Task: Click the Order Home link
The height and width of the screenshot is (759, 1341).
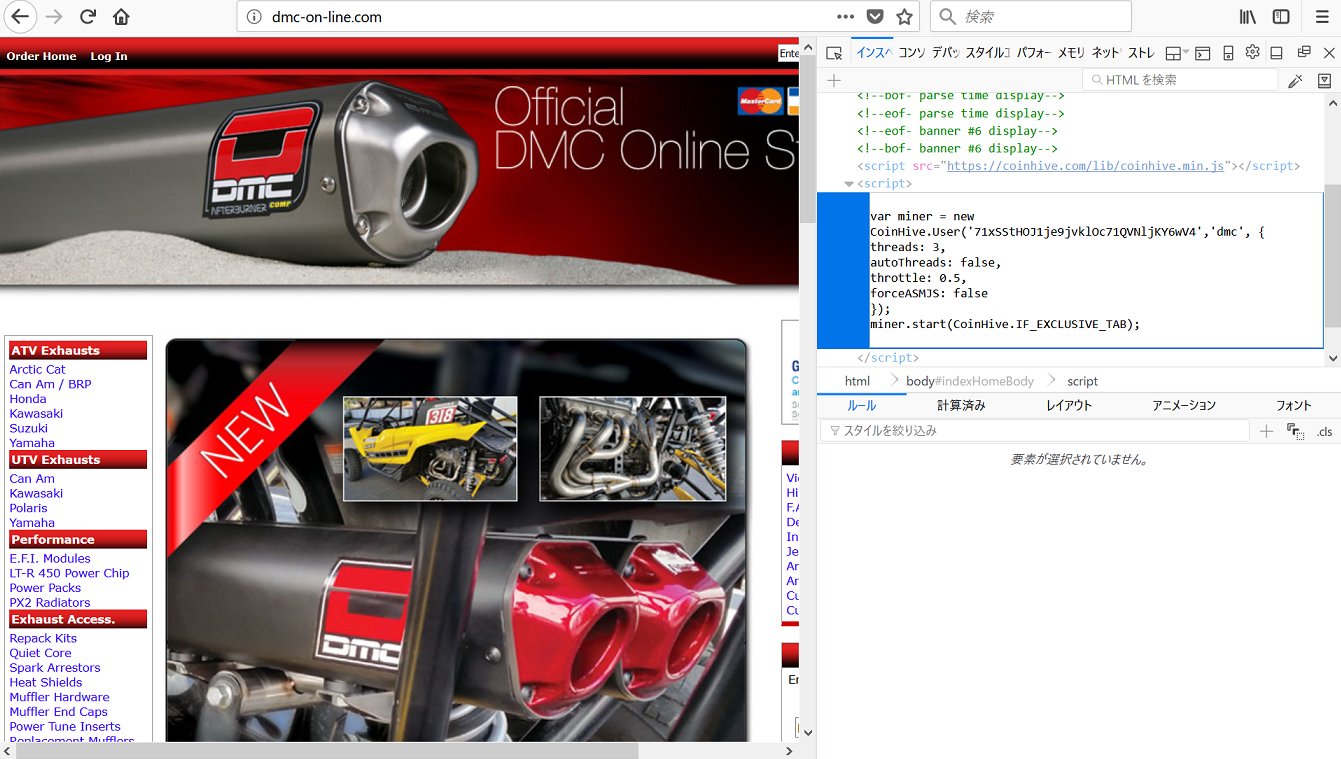Action: (x=41, y=56)
